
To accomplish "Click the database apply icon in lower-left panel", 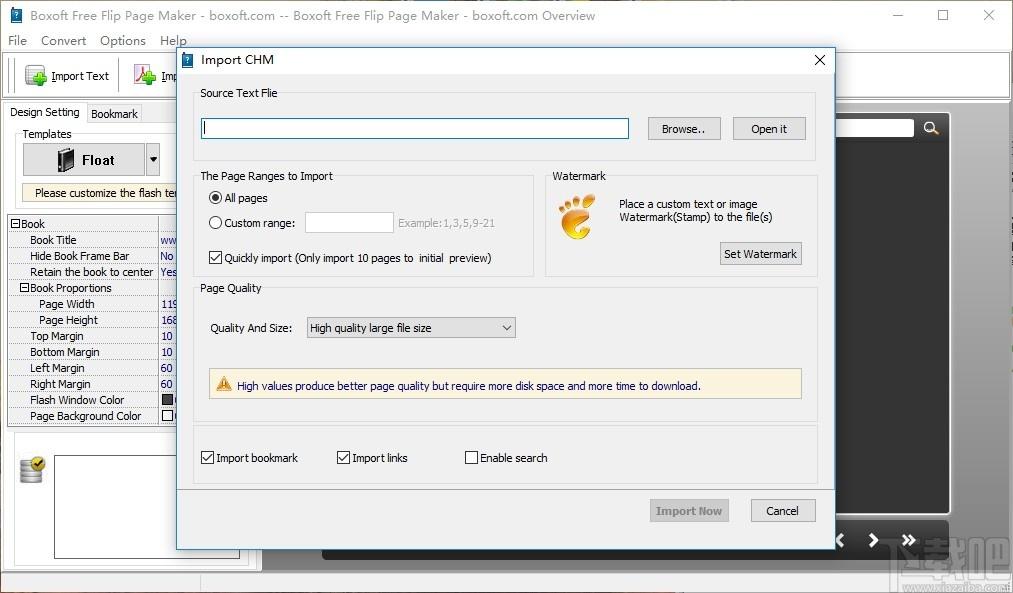I will [32, 470].
